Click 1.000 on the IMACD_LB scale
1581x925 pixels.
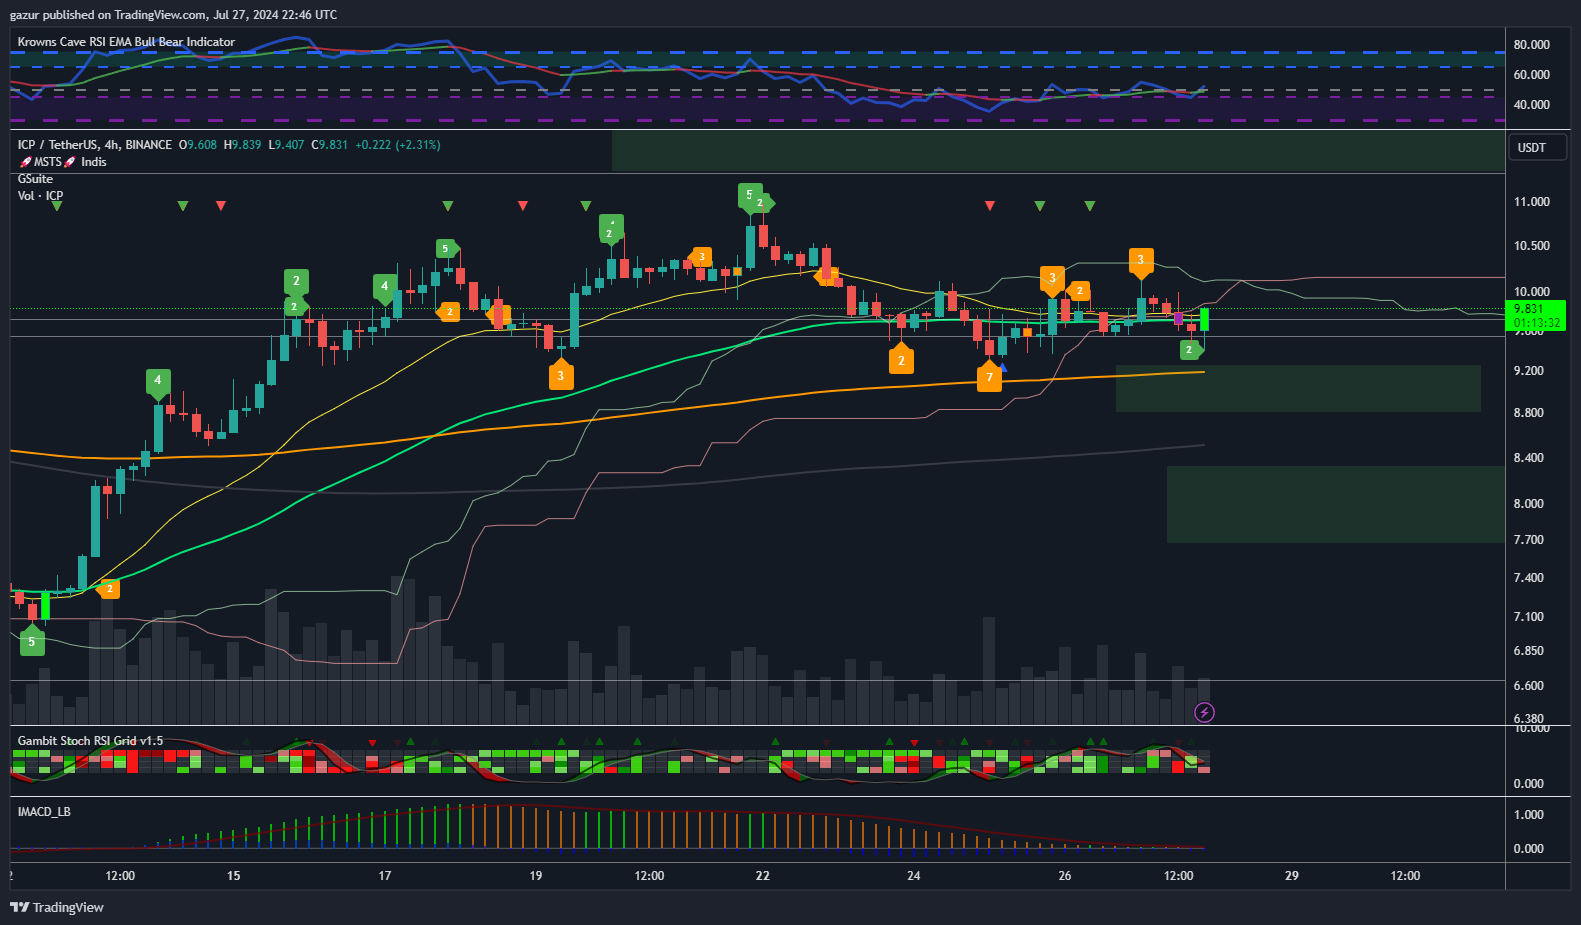coord(1528,815)
